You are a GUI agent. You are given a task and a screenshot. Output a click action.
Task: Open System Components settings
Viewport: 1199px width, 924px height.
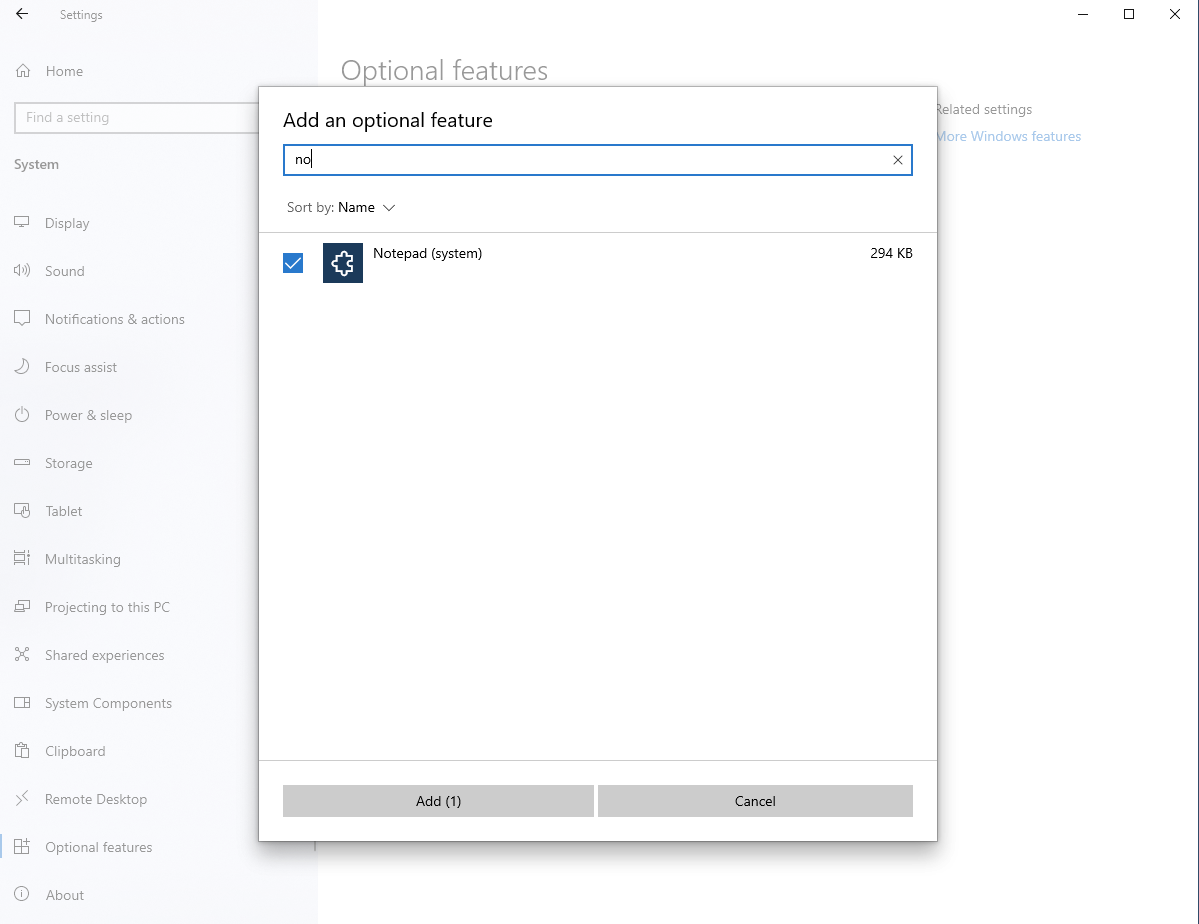tap(109, 704)
